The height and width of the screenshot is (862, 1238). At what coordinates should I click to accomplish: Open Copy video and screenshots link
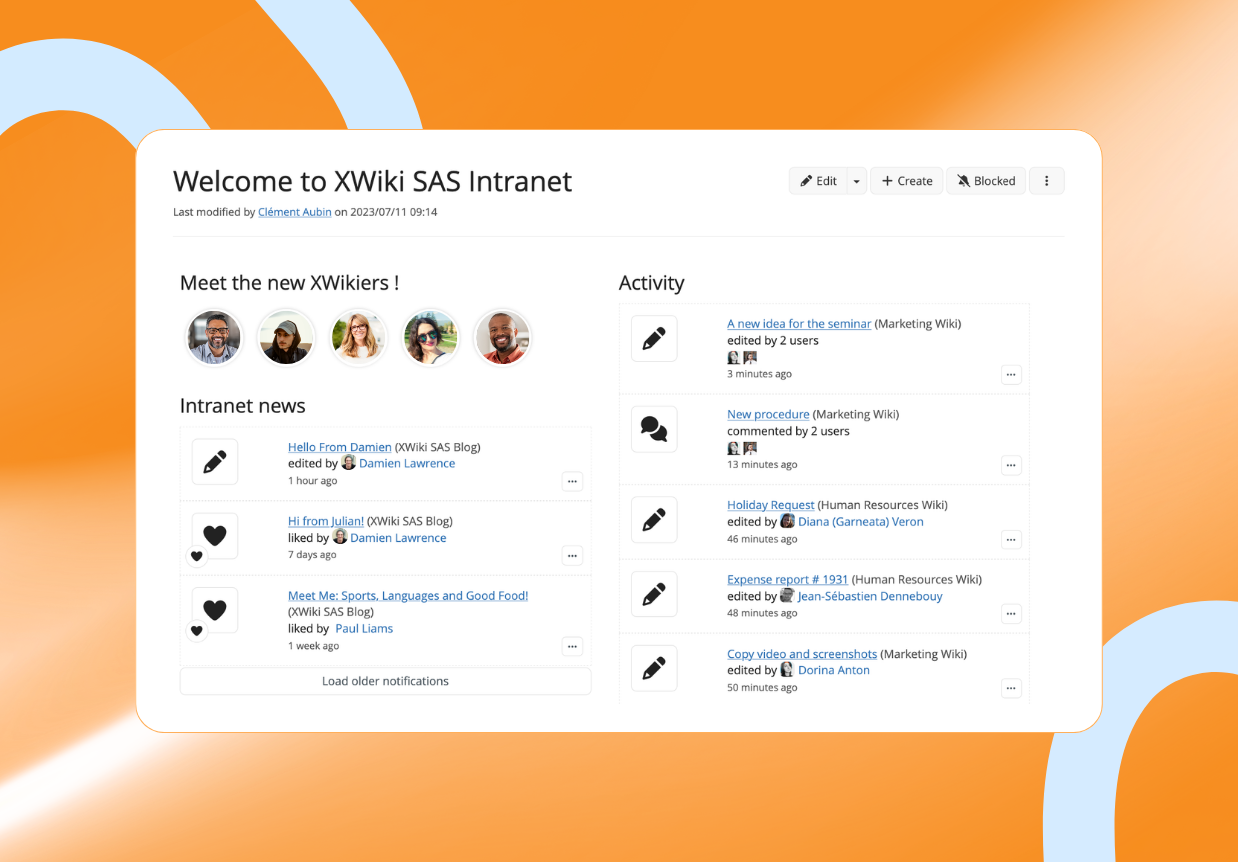[802, 654]
